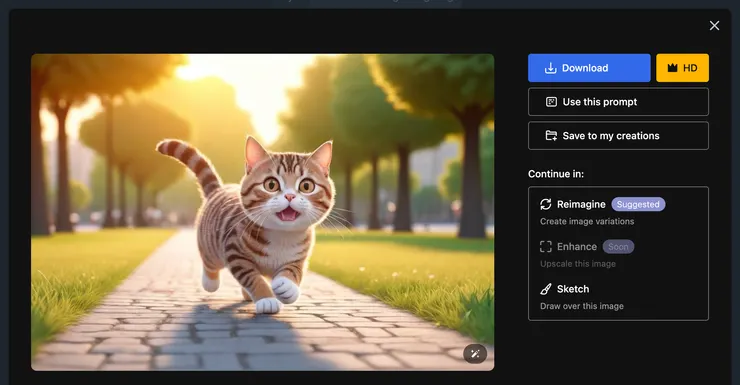Click the prompt icon in Use this prompt

pos(551,102)
